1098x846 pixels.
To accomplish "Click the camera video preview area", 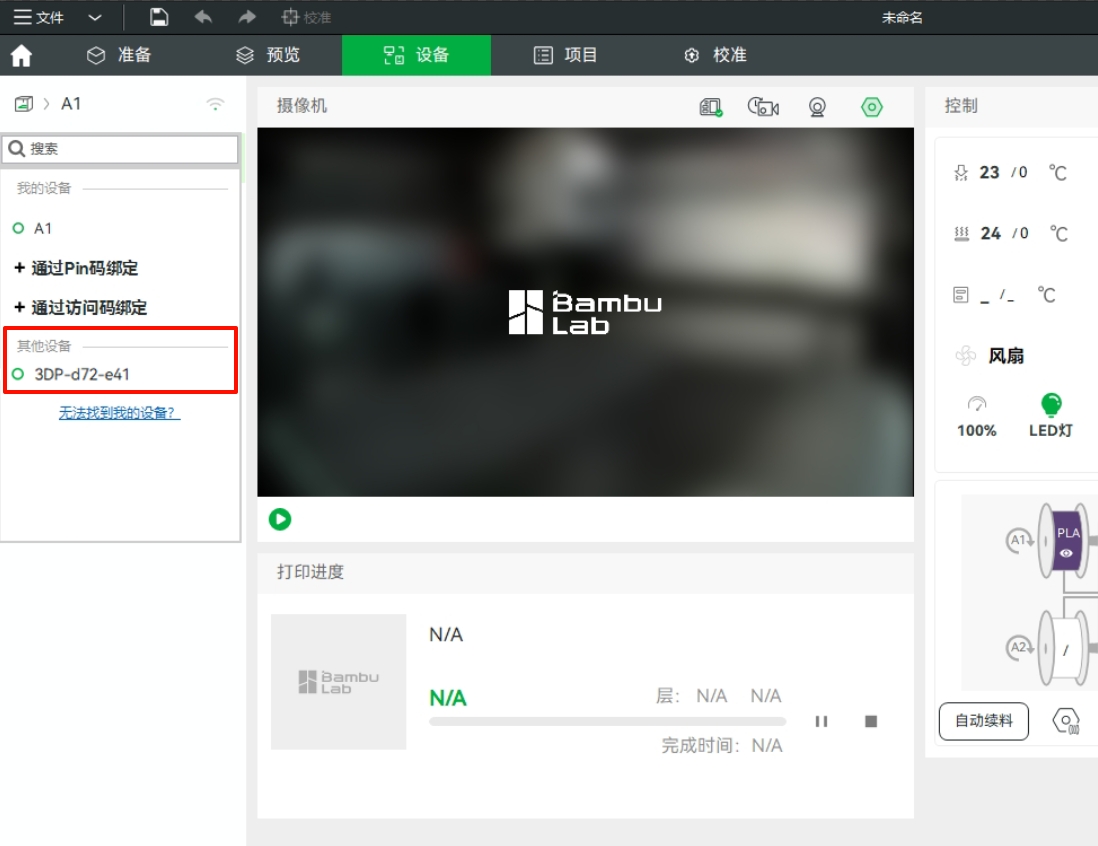I will pos(585,312).
